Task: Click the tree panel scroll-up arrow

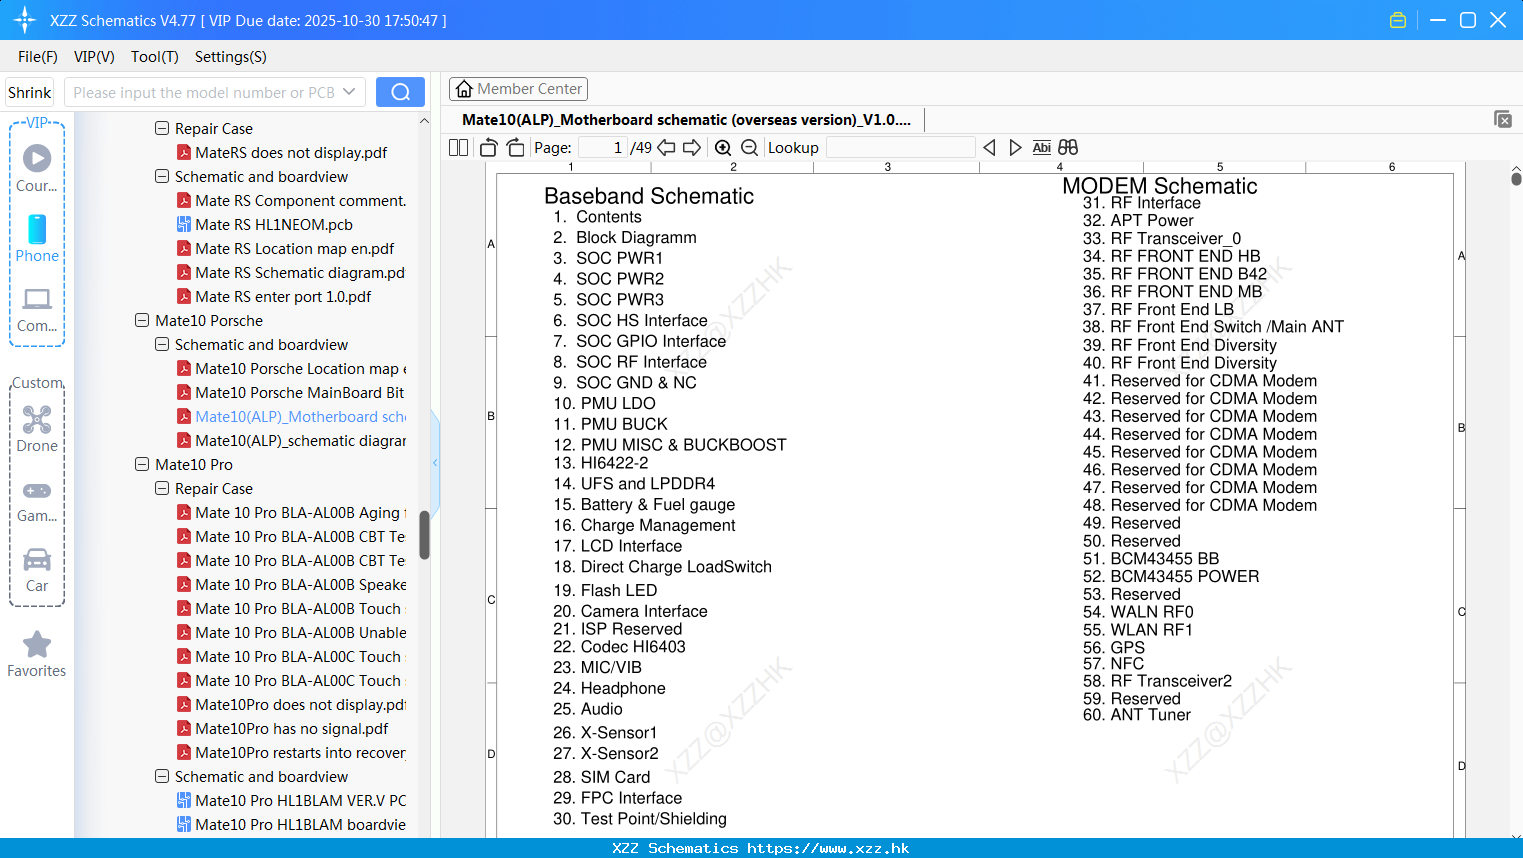Action: coord(424,121)
